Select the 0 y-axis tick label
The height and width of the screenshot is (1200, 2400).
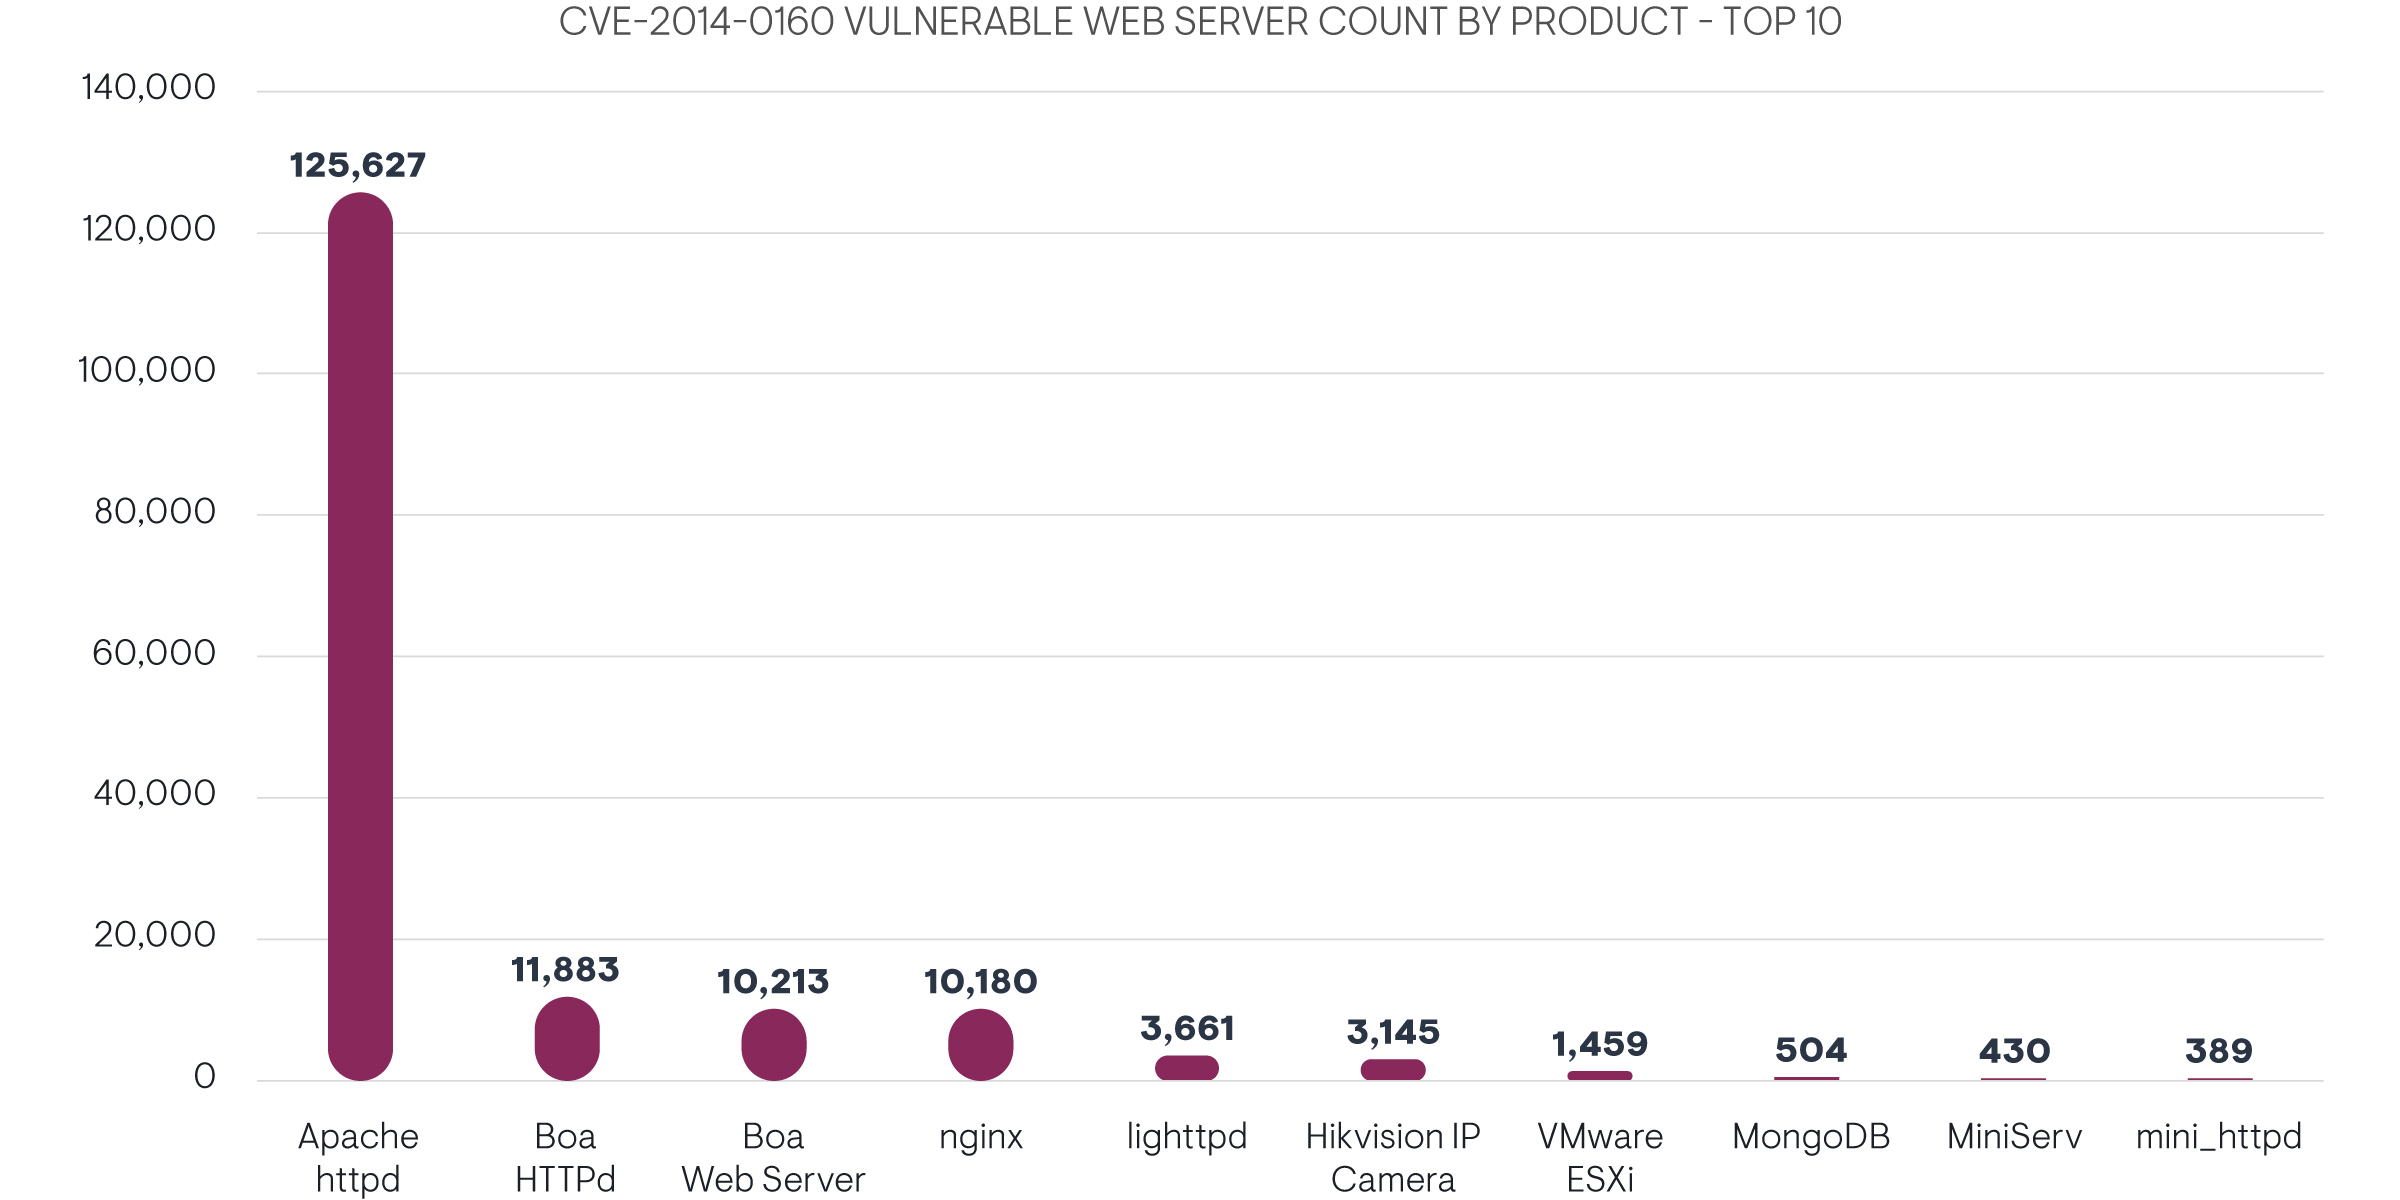pyautogui.click(x=205, y=1076)
